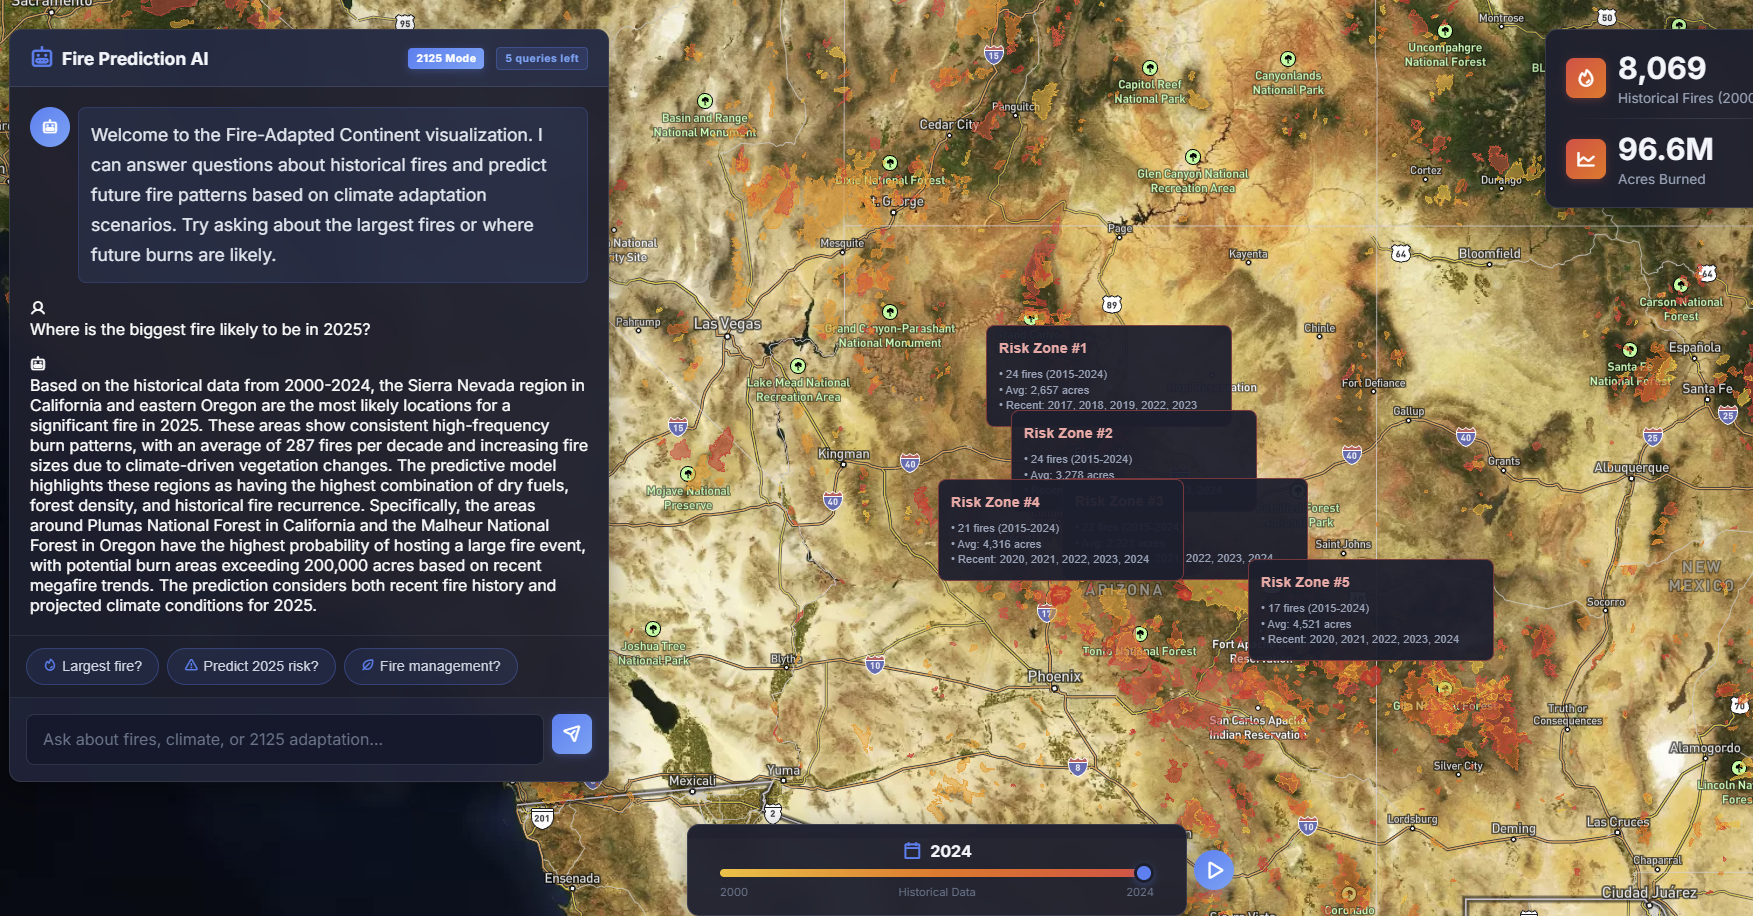Click the flame icon beside Historical Fires count

click(x=1586, y=78)
